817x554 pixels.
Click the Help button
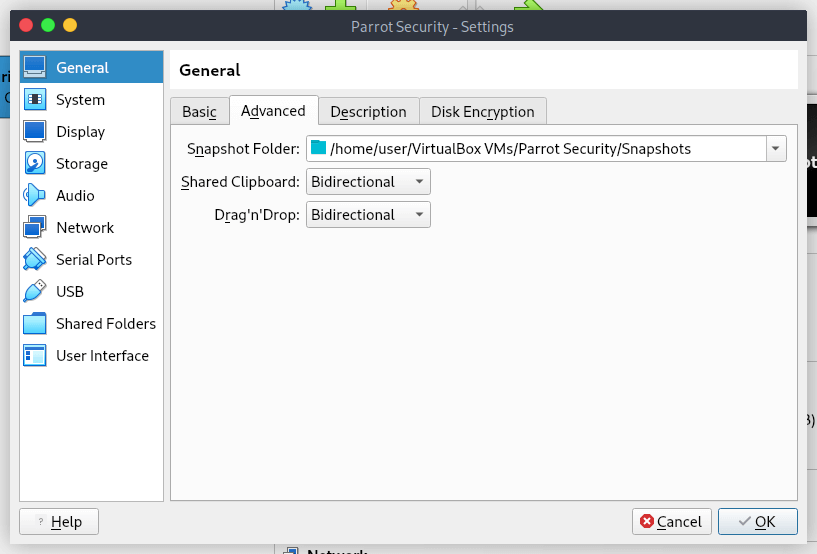[x=59, y=521]
